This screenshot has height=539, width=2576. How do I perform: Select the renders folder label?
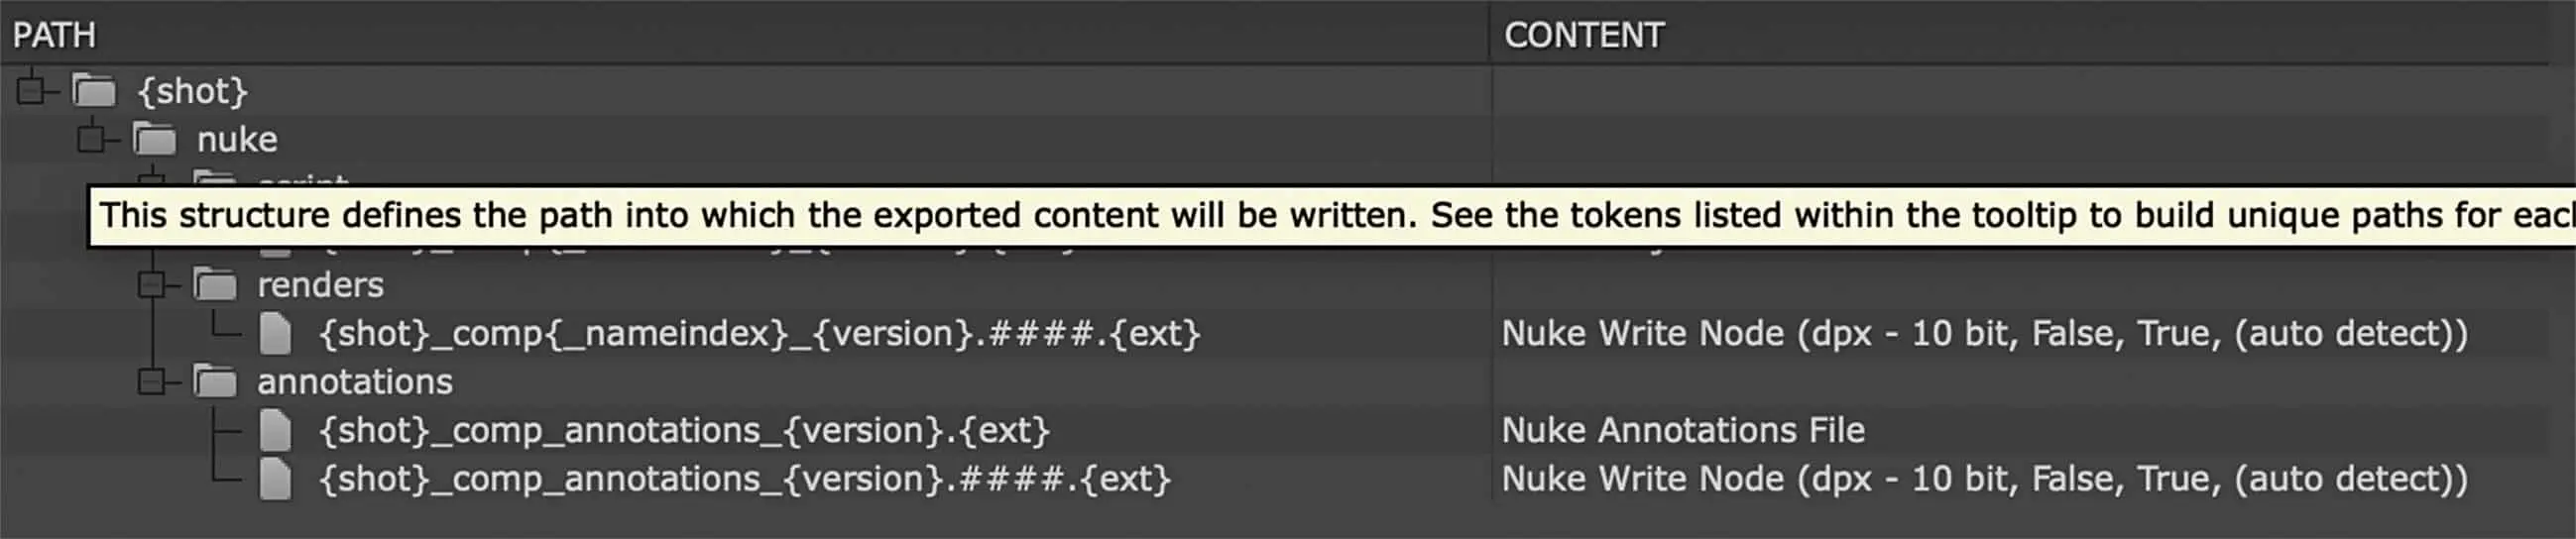(320, 285)
